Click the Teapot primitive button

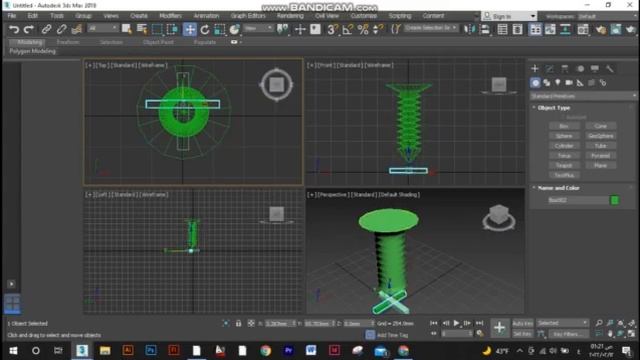(564, 165)
